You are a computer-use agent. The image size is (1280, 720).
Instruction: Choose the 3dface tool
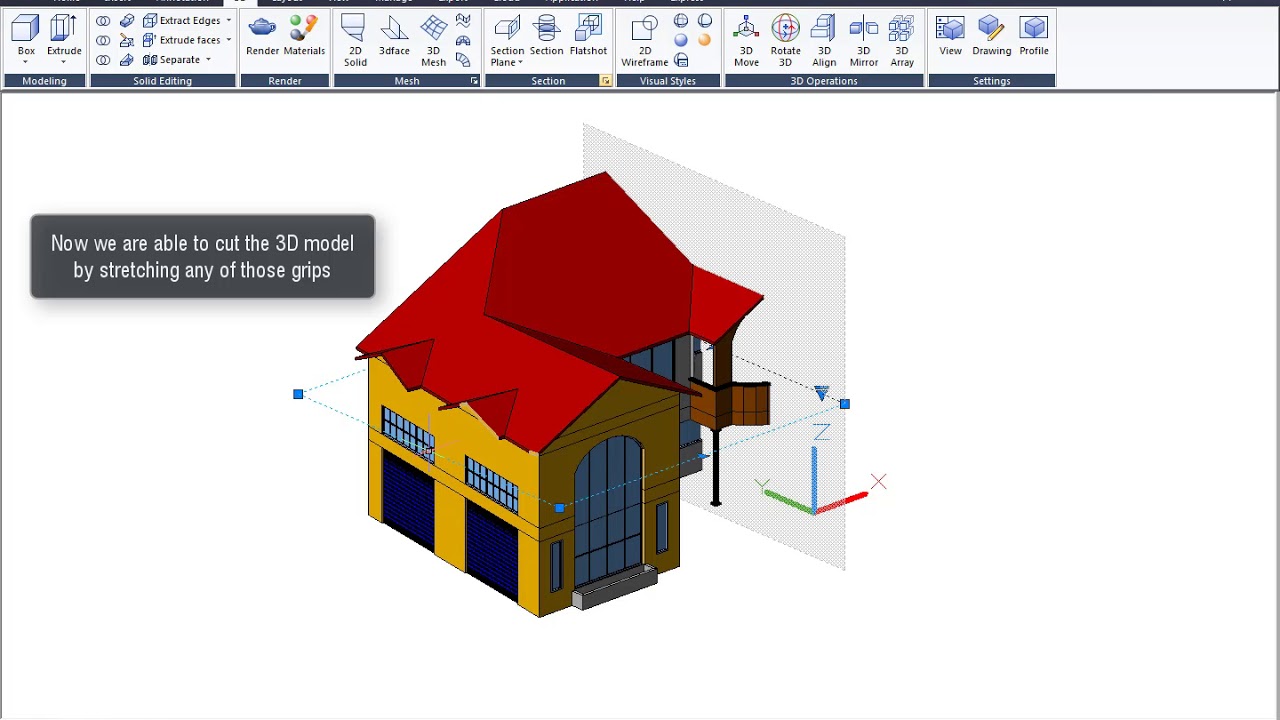[394, 36]
